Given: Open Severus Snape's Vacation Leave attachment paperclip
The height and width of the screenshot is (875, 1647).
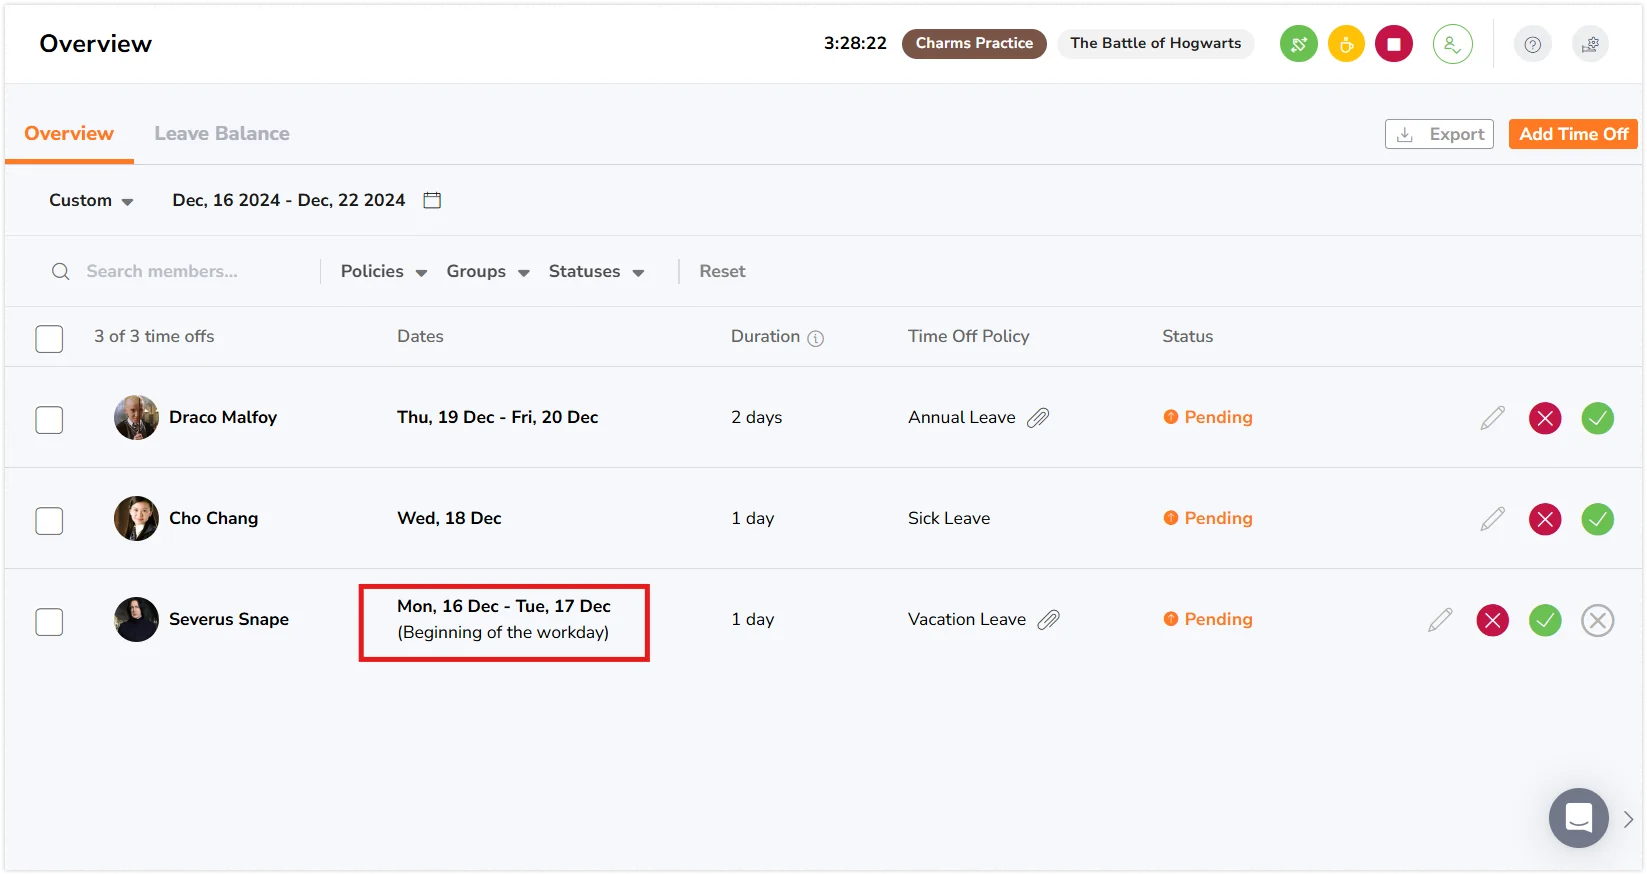Looking at the screenshot, I should (x=1048, y=619).
